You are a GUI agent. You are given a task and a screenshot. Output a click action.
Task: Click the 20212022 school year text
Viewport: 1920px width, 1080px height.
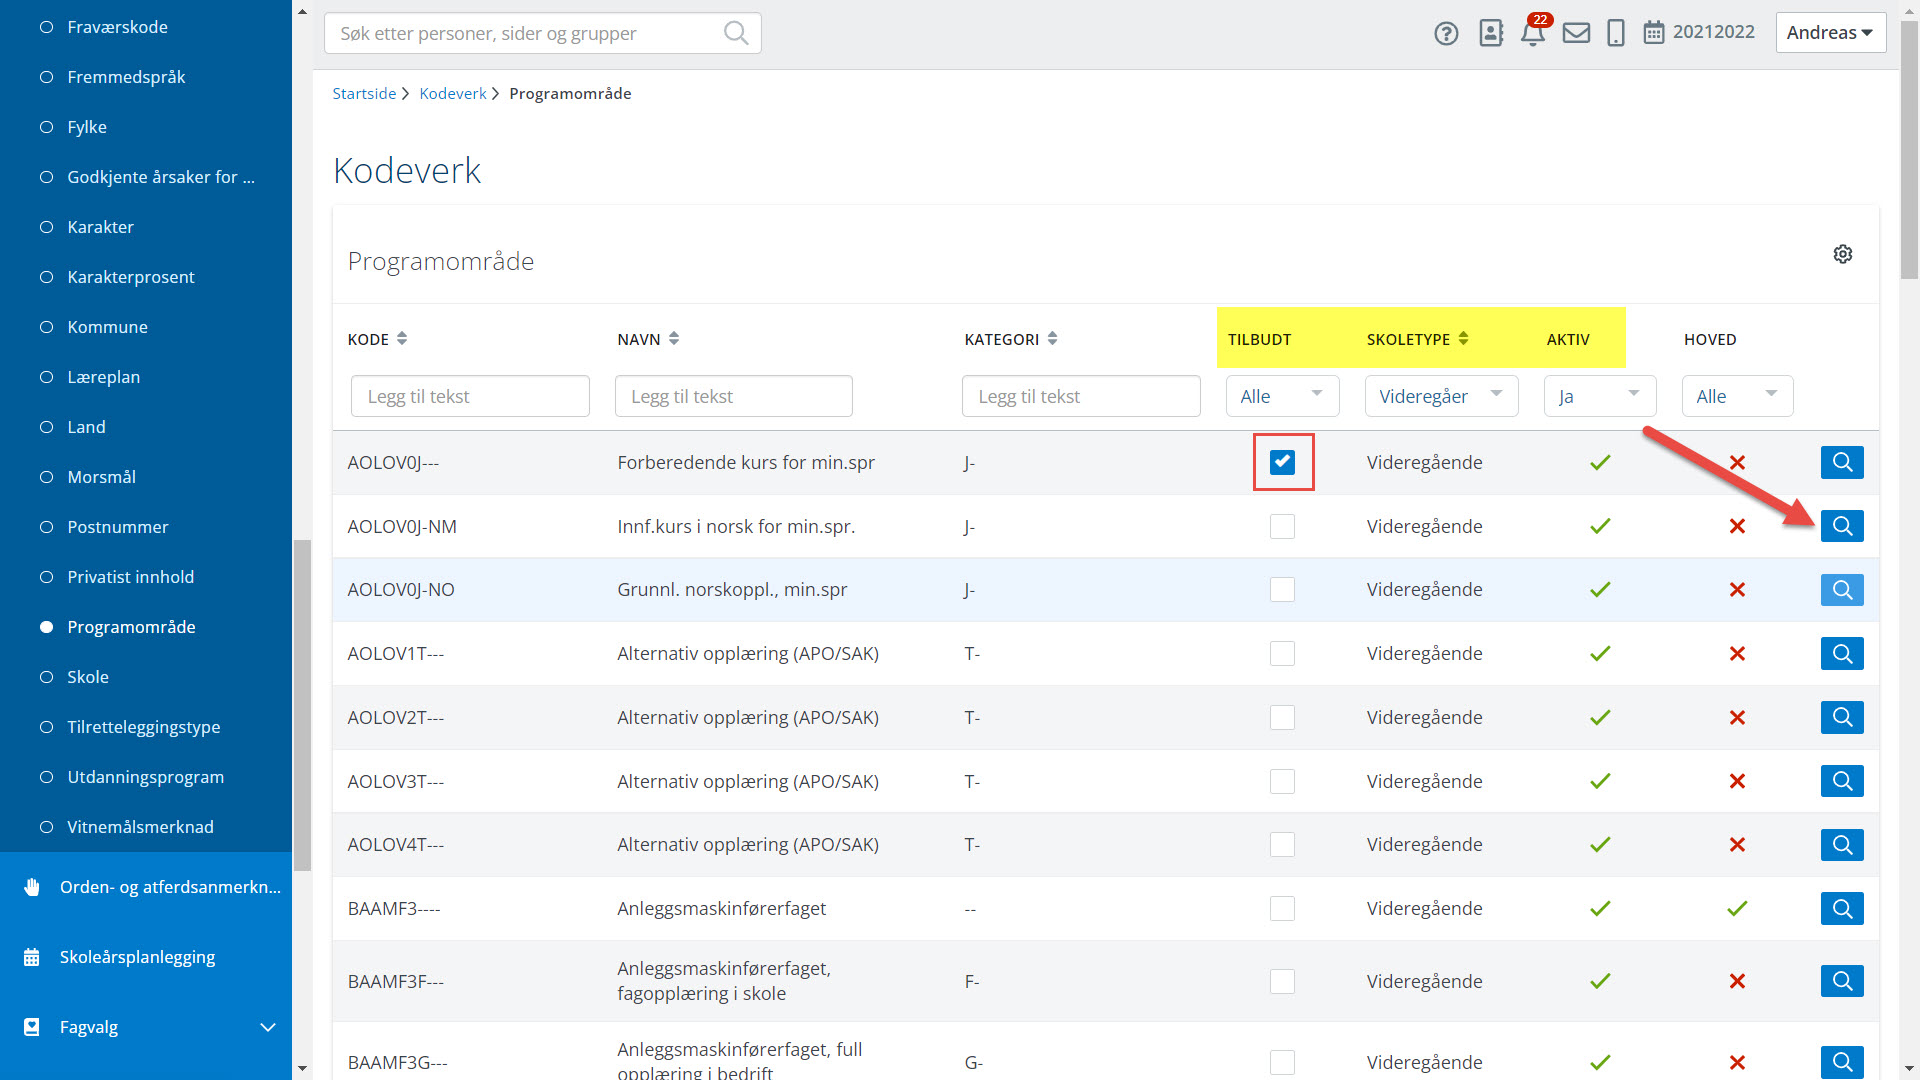click(x=1714, y=32)
